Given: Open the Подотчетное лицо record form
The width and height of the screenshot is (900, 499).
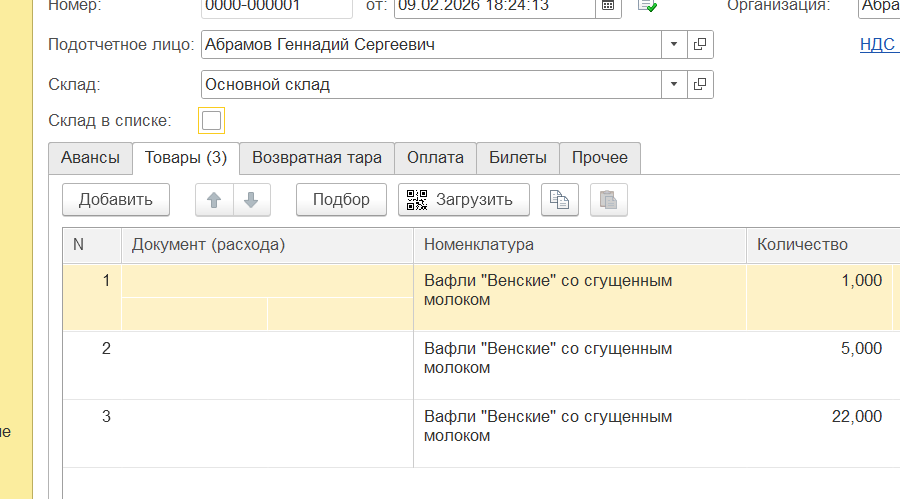Looking at the screenshot, I should (700, 45).
